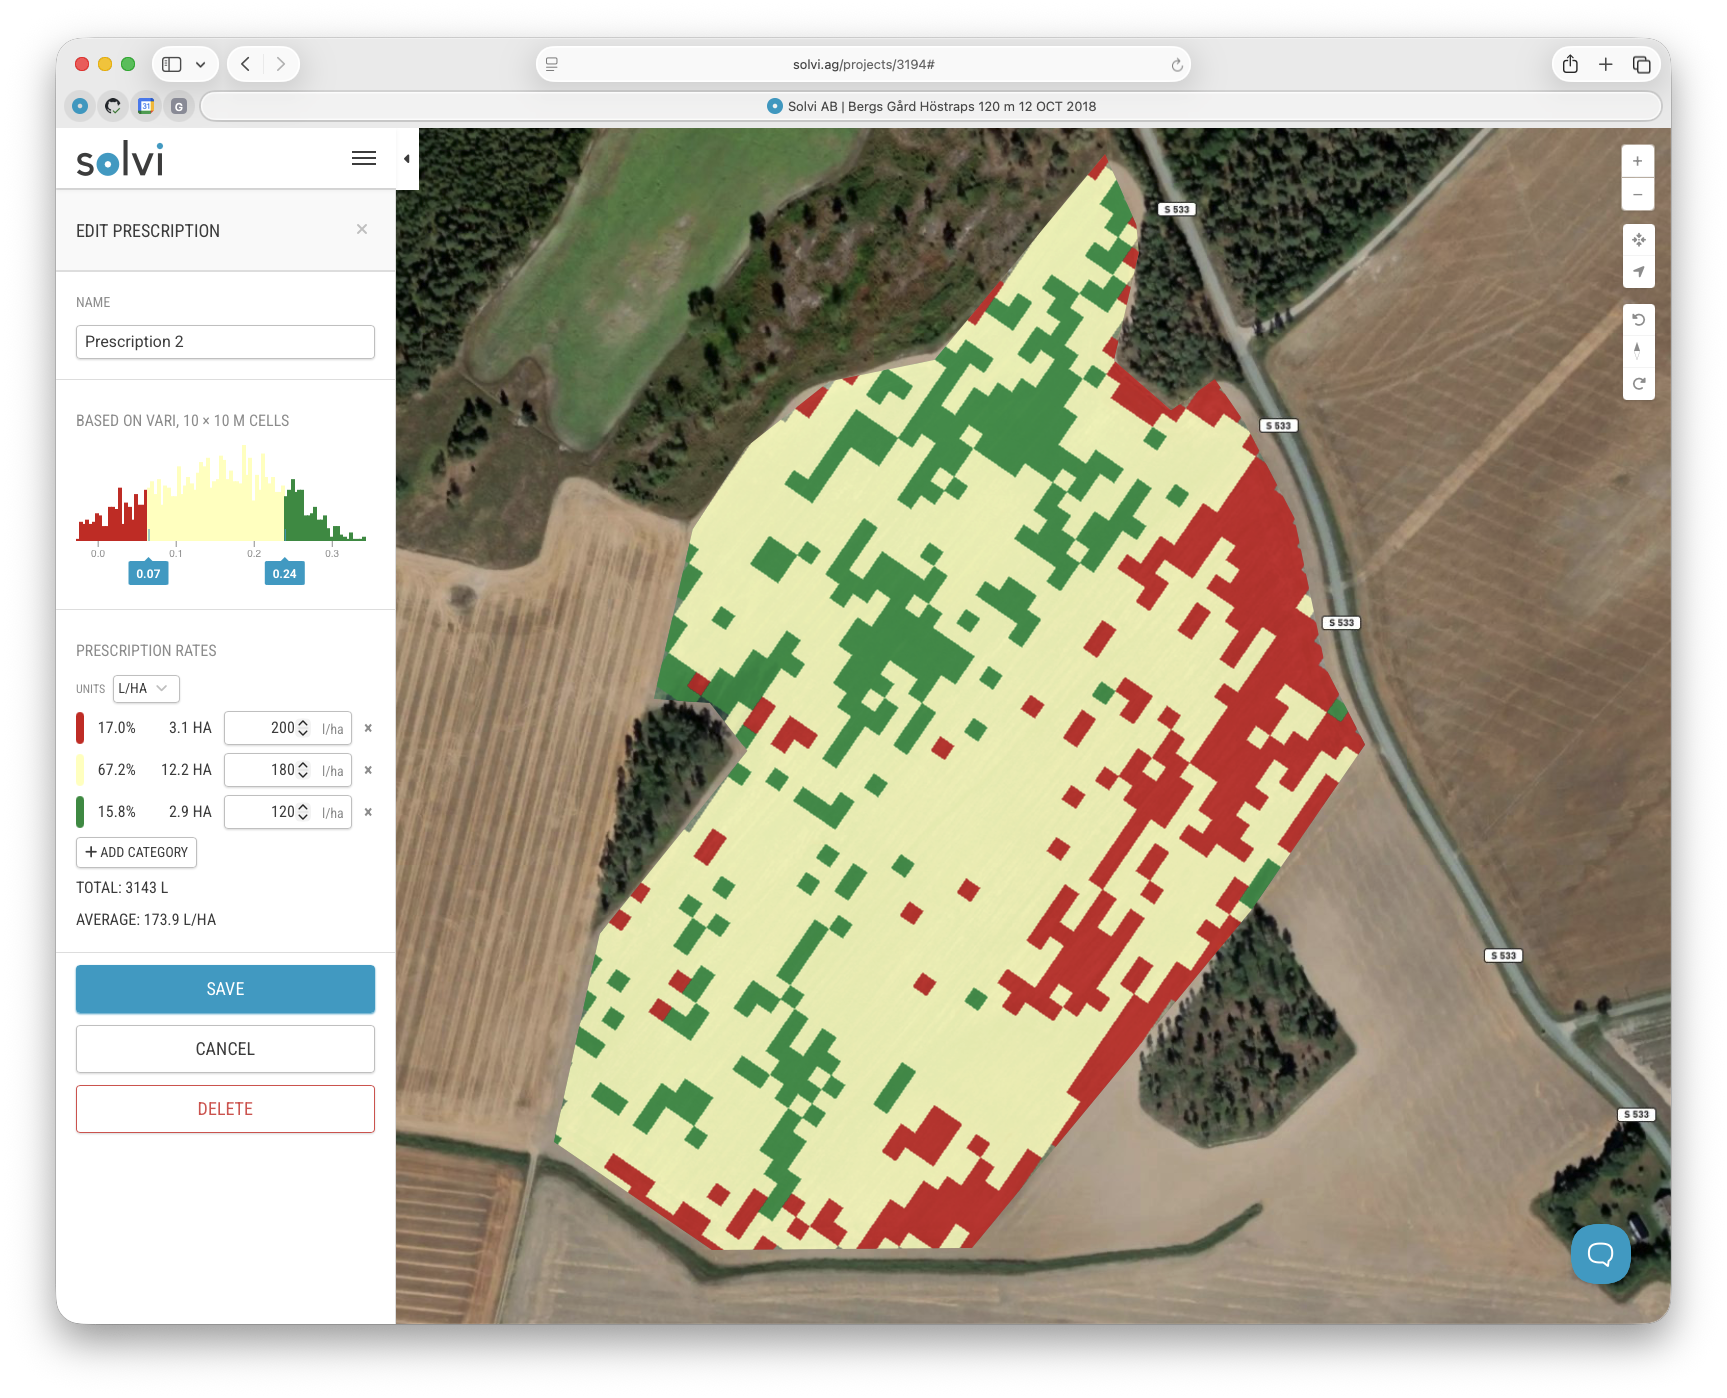Select the Solvi AB Bergs Gård tab
The height and width of the screenshot is (1398, 1727).
[x=931, y=106]
